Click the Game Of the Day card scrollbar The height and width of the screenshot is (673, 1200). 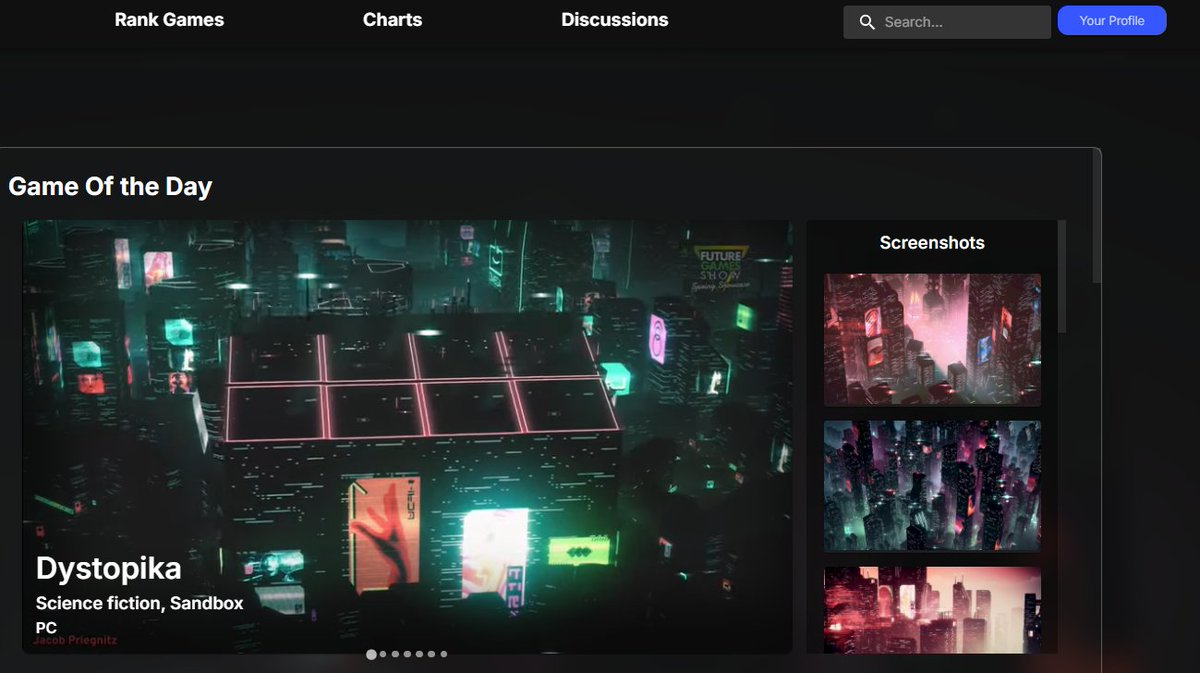1097,217
